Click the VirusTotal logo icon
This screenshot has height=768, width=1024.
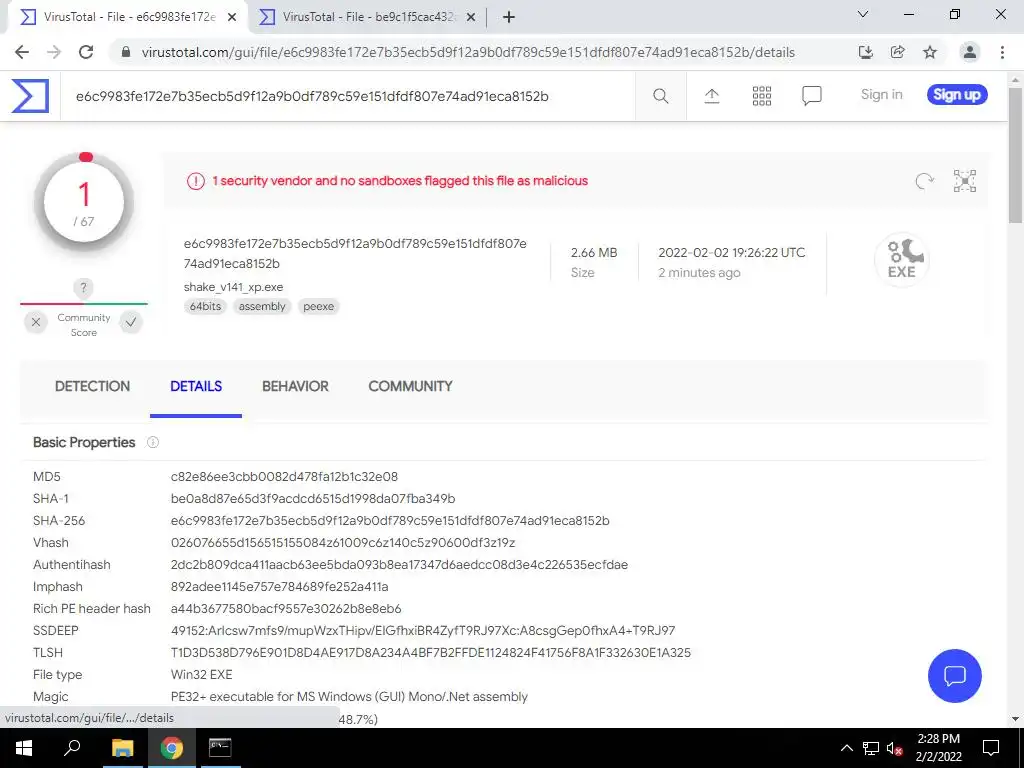point(30,96)
